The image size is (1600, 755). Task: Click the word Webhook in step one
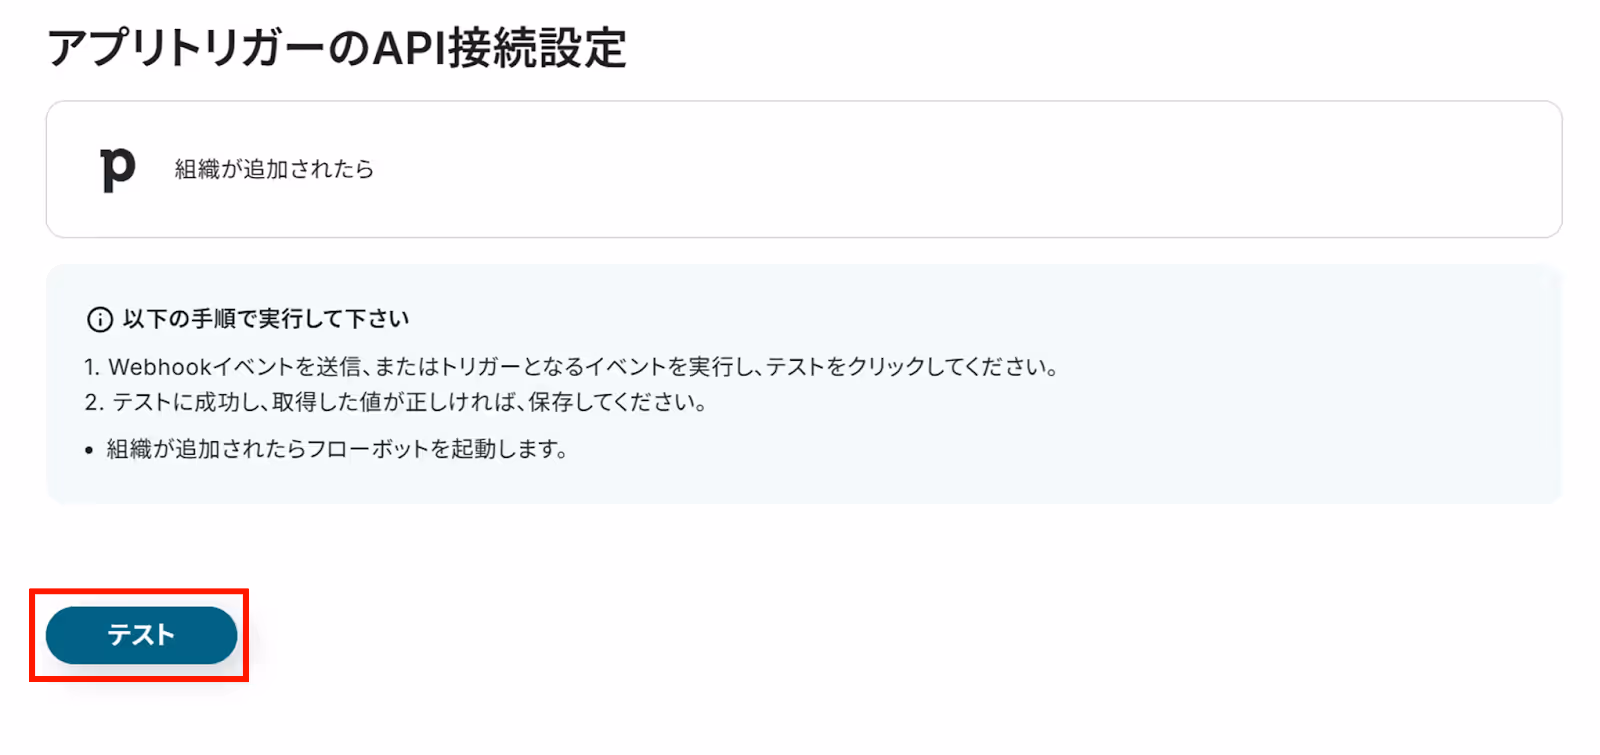point(160,367)
